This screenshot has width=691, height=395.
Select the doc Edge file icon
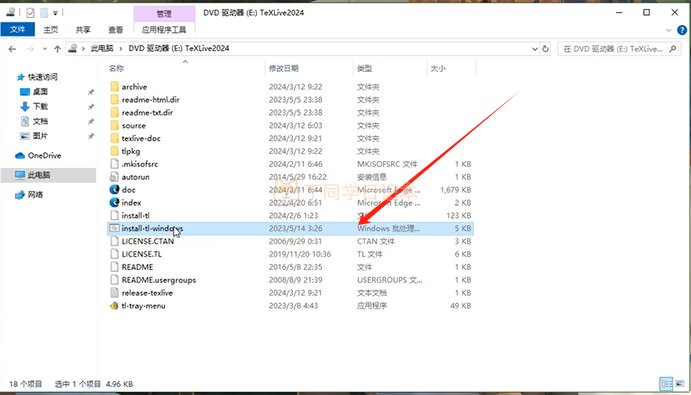tap(115, 190)
